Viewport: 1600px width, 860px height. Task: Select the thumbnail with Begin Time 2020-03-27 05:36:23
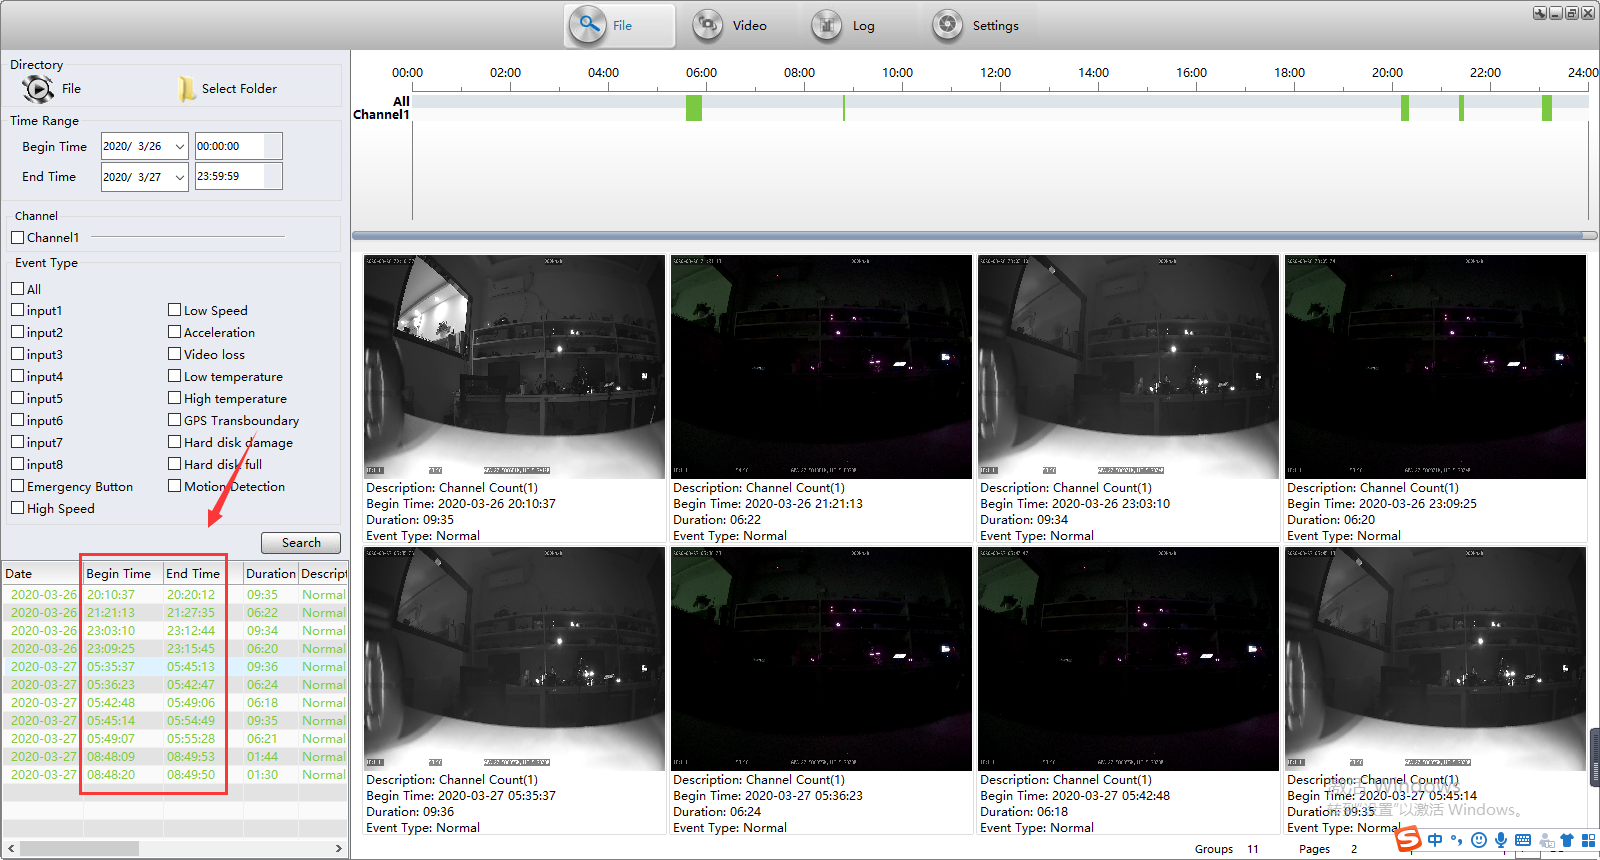pyautogui.click(x=821, y=659)
